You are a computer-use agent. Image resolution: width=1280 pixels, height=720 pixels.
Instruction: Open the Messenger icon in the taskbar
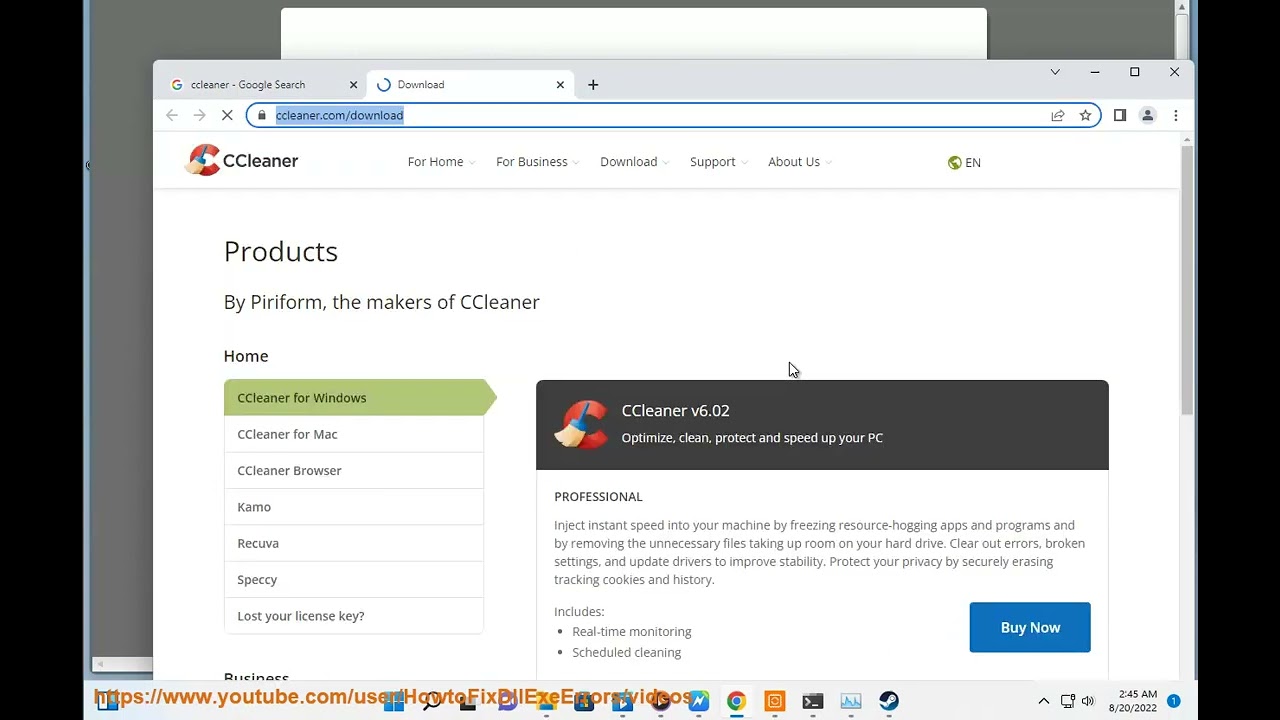coord(698,701)
